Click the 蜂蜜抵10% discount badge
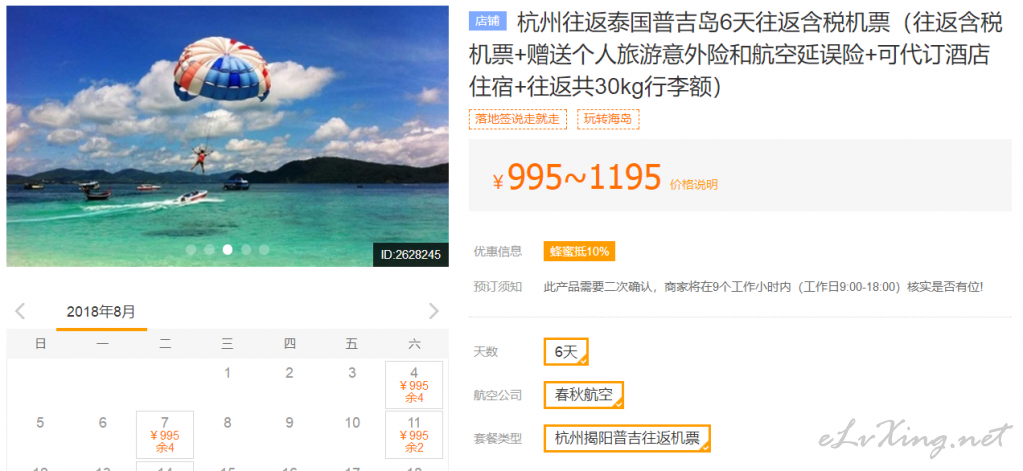Image resolution: width=1023 pixels, height=471 pixels. (579, 252)
